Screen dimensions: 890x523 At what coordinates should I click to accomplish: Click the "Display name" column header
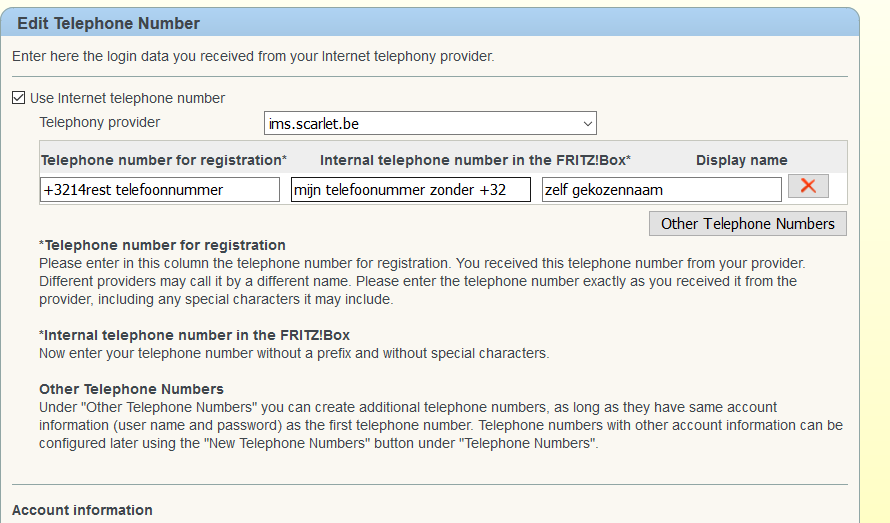[x=741, y=160]
